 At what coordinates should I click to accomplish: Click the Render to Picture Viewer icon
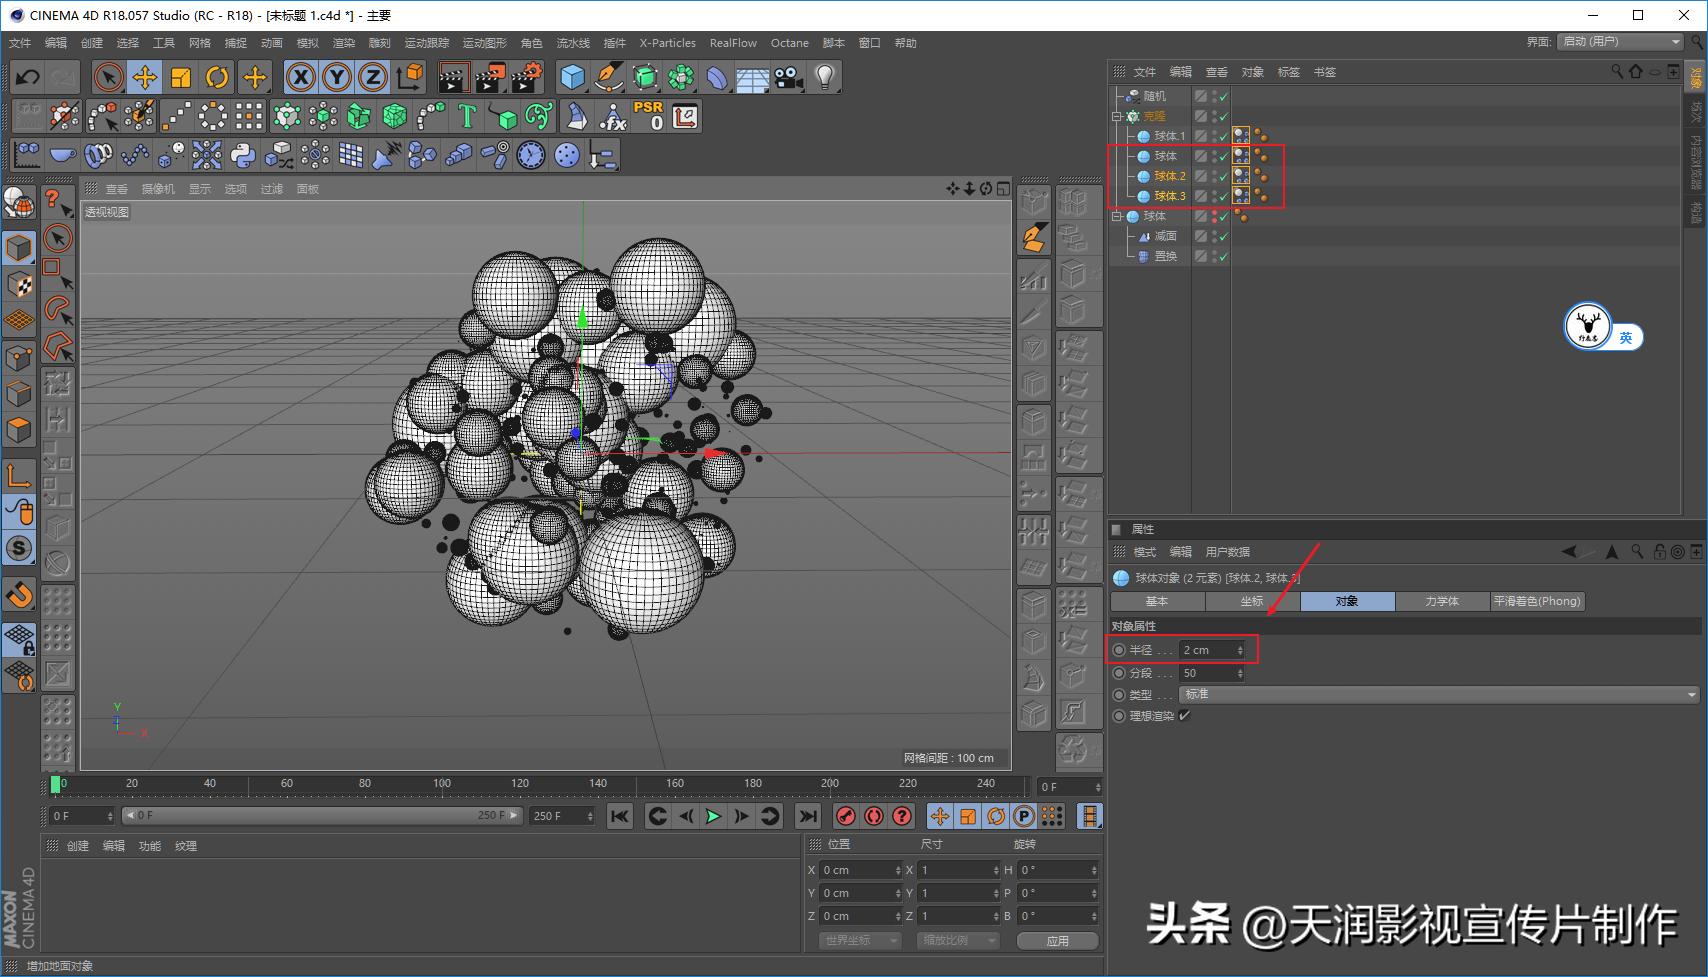[489, 76]
